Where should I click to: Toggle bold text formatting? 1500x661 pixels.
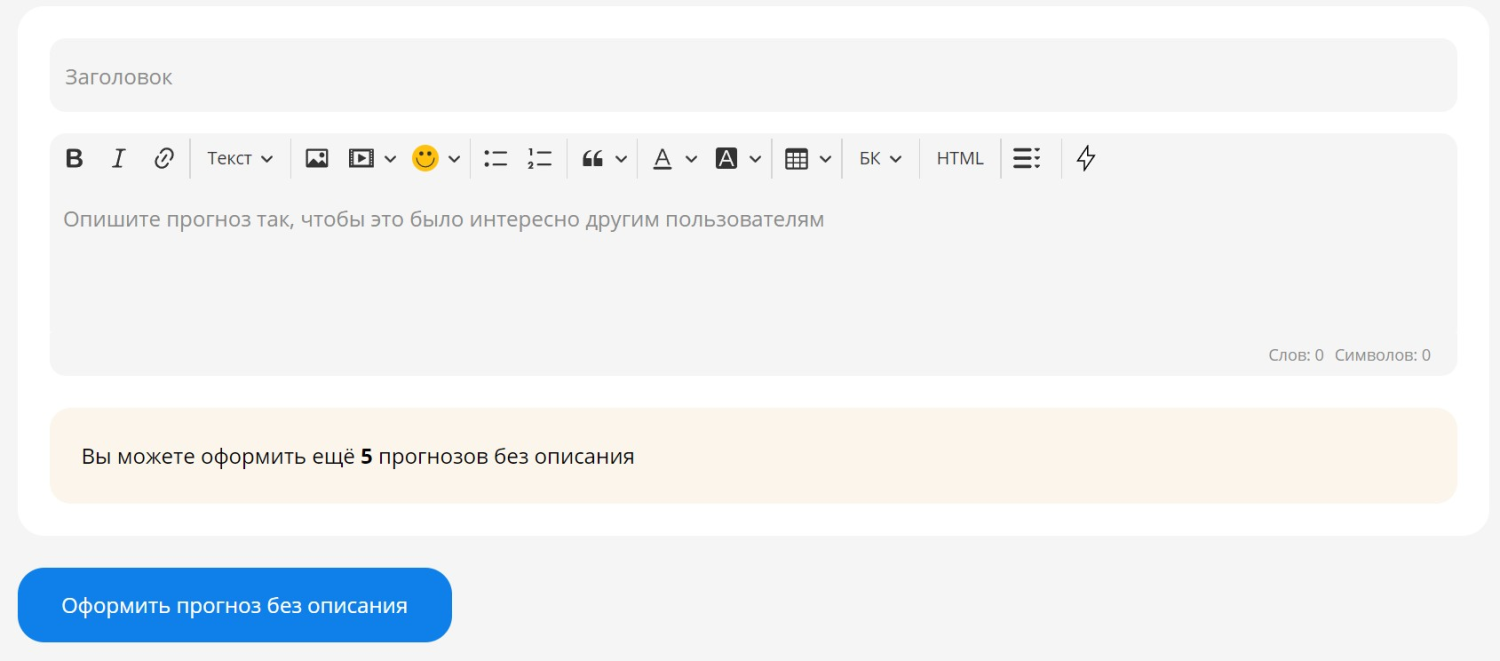74,158
